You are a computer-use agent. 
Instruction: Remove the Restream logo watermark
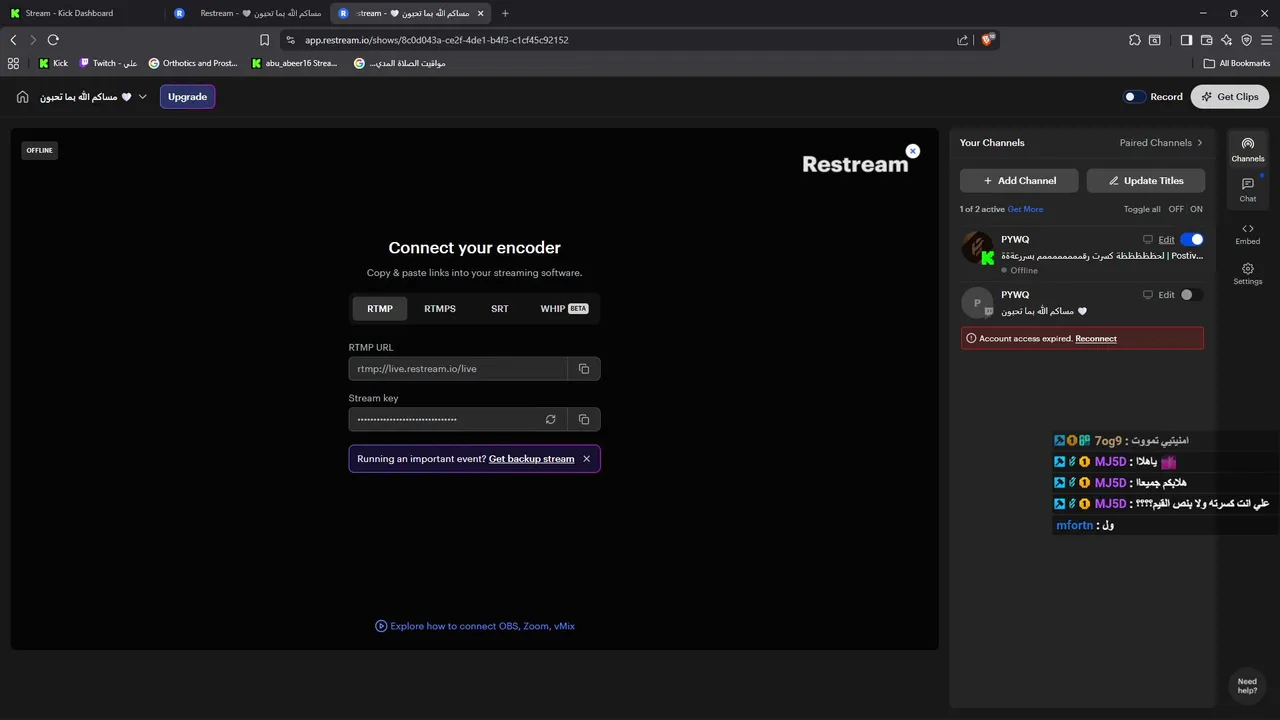coord(912,151)
